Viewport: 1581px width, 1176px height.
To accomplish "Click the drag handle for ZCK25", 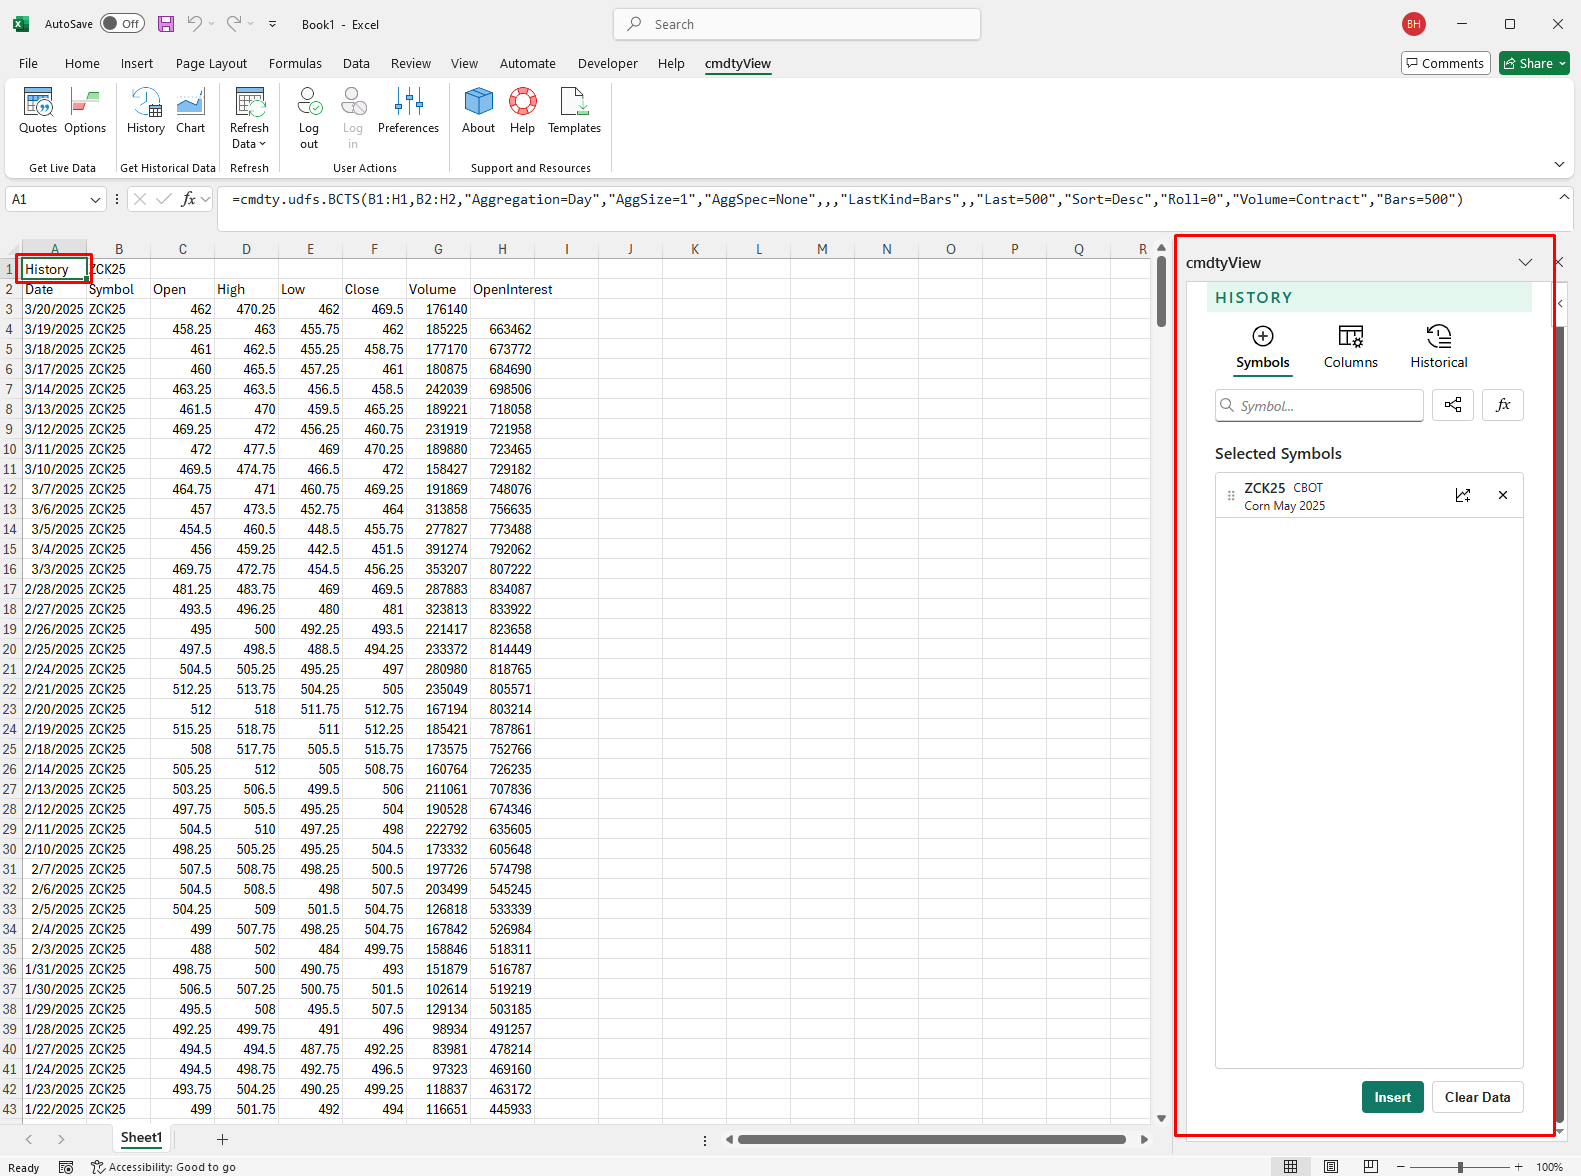I will [1231, 496].
